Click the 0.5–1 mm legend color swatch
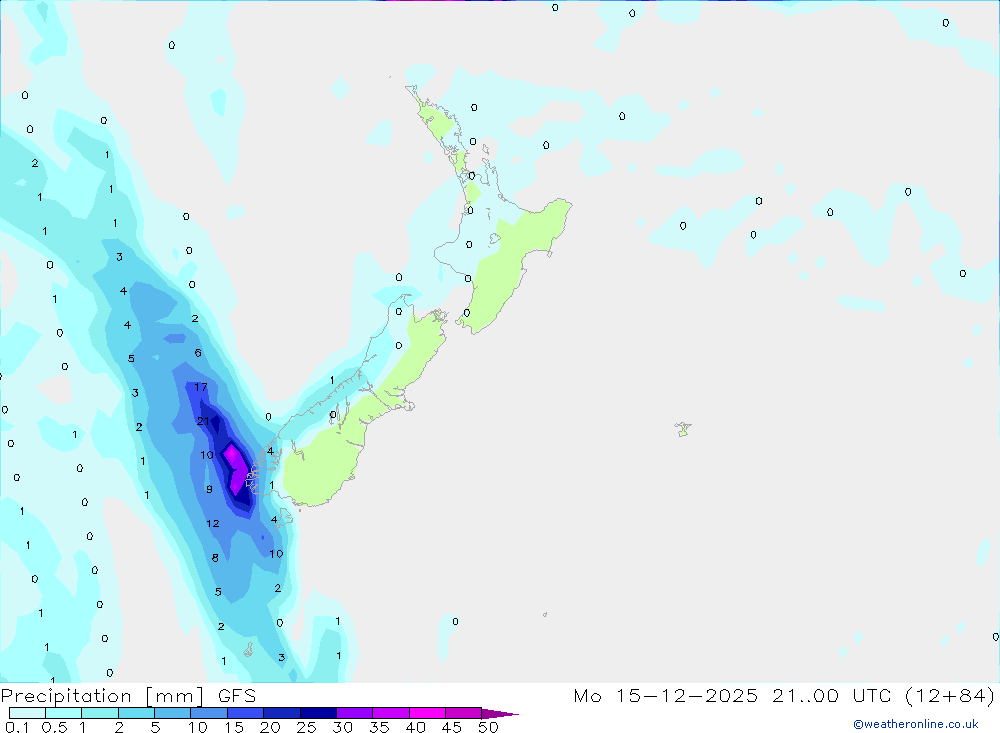1000x733 pixels. pyautogui.click(x=64, y=713)
